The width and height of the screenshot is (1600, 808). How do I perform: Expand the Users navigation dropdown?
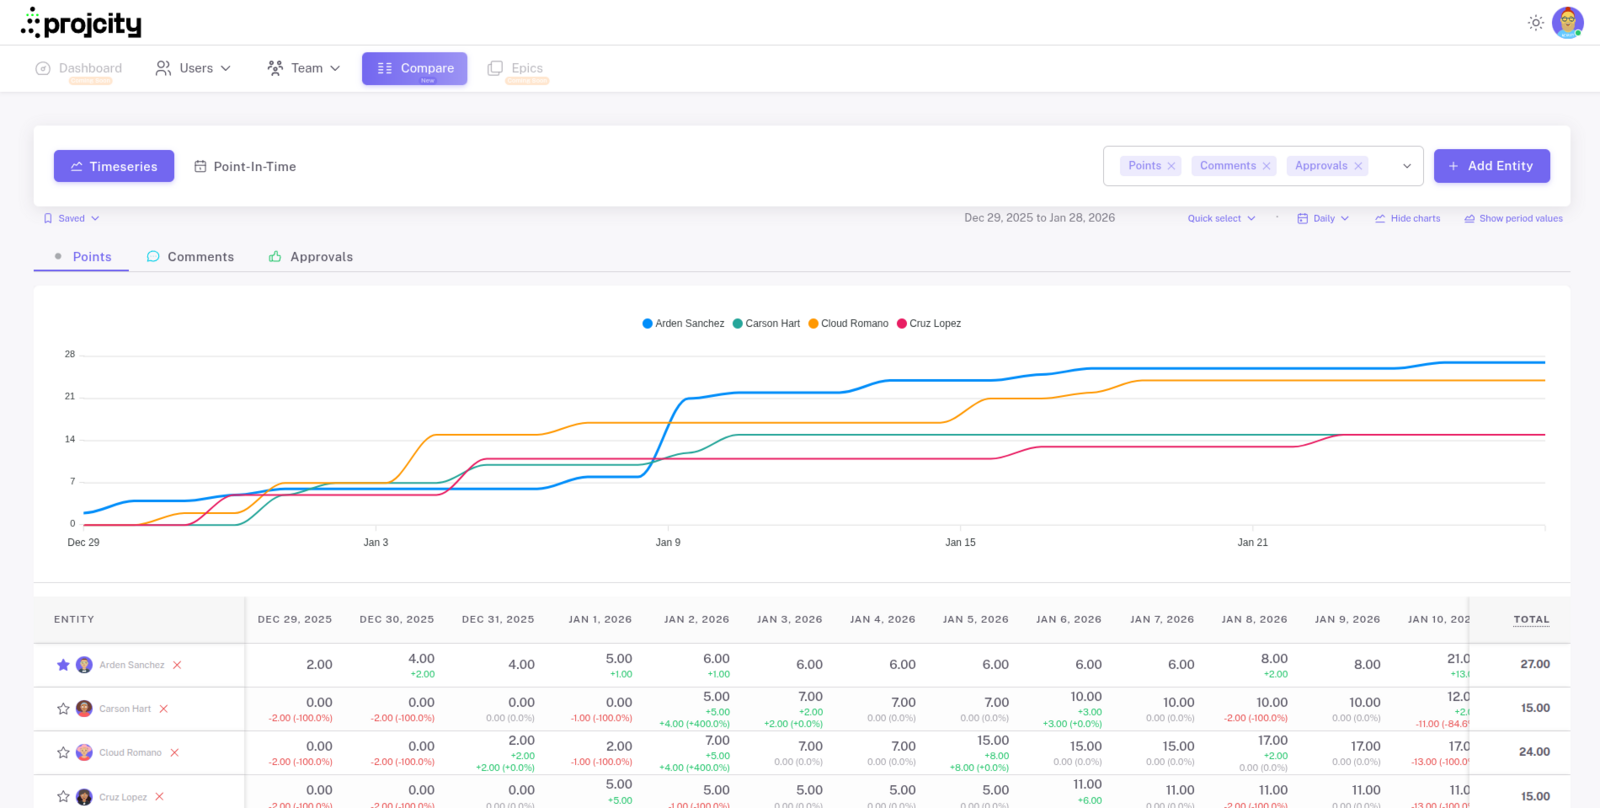(193, 68)
